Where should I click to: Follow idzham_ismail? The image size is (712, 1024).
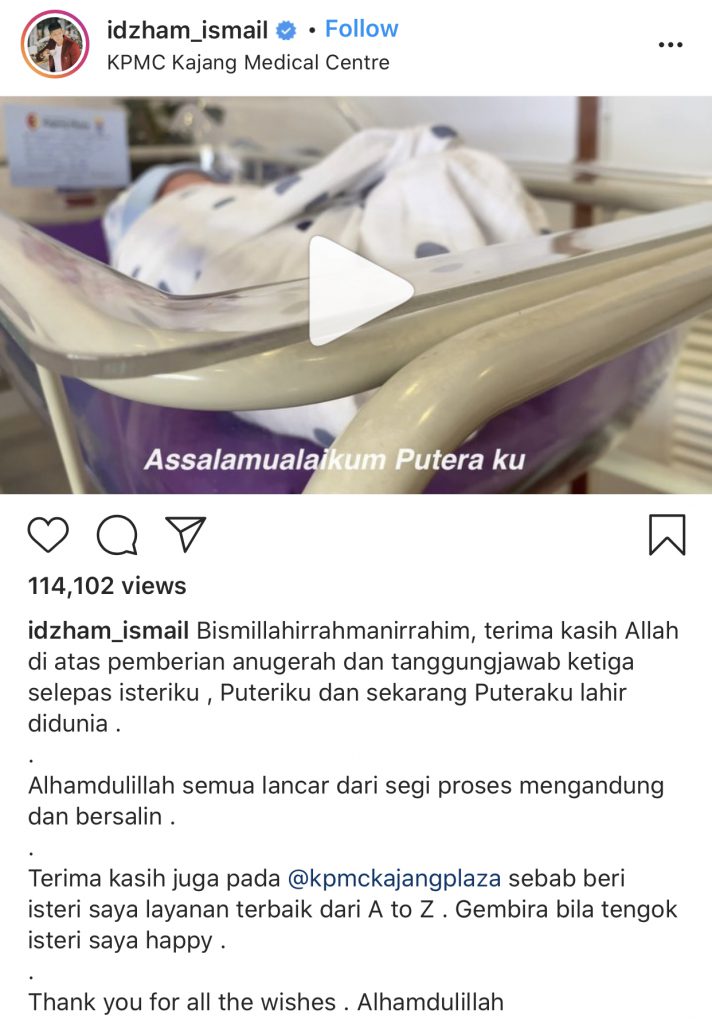361,29
